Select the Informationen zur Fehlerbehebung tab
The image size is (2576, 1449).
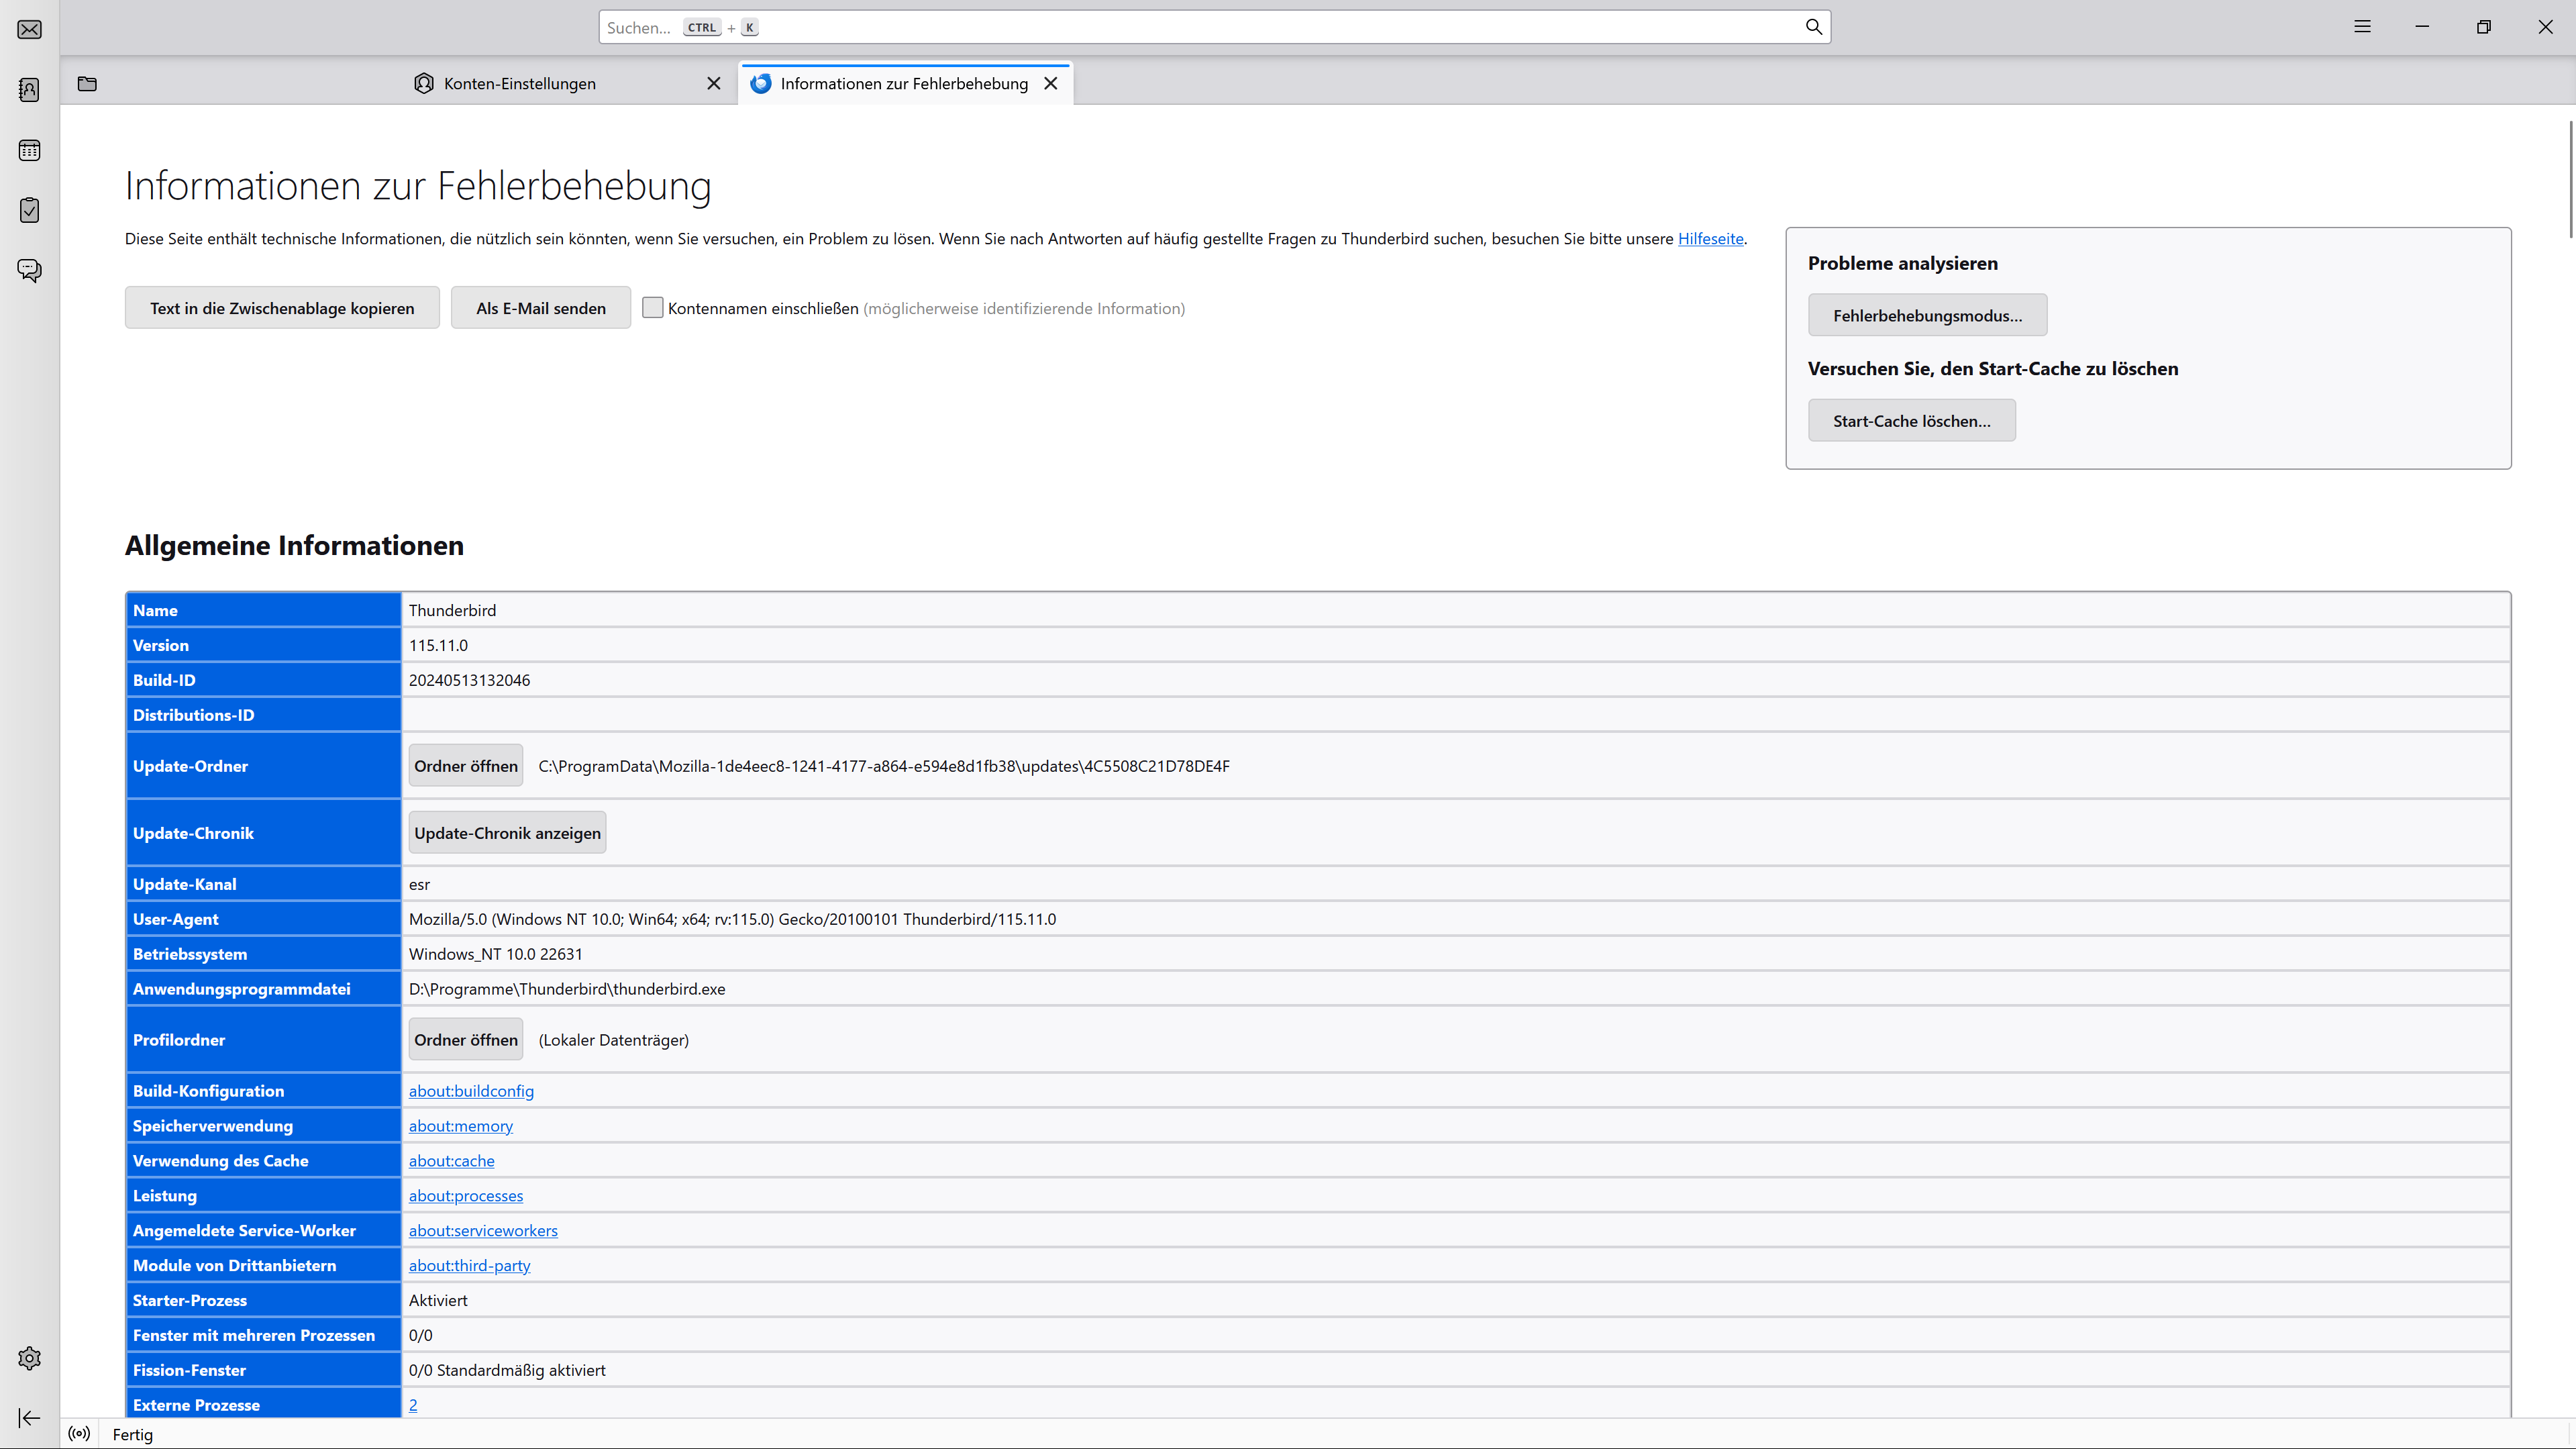coord(905,83)
